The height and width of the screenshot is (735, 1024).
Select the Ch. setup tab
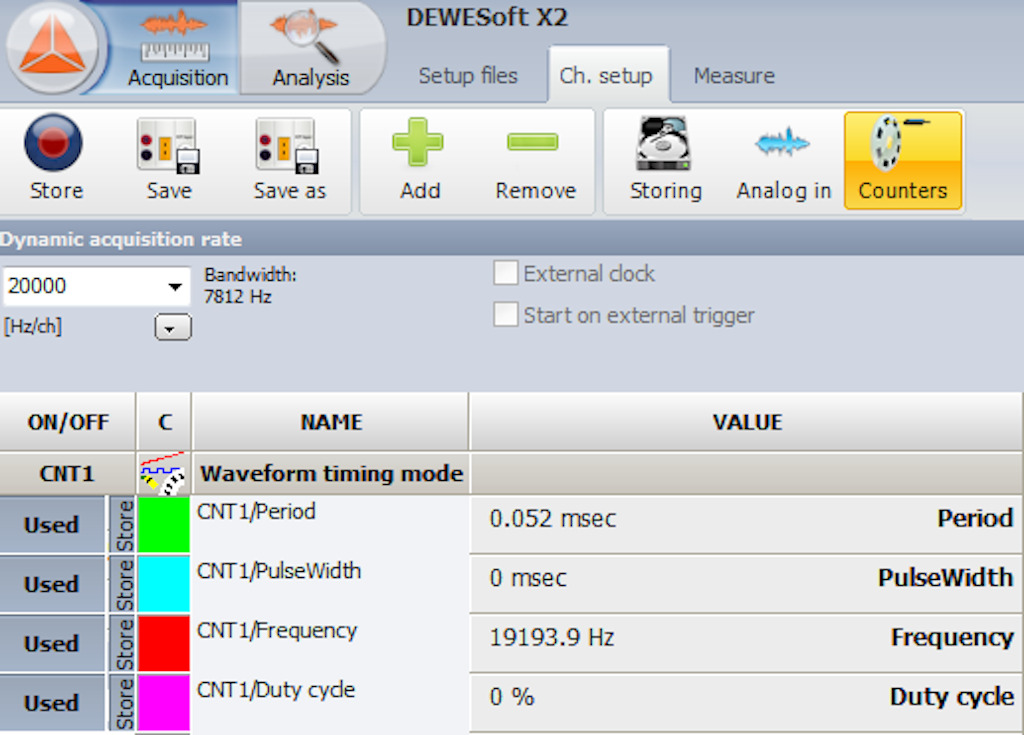606,74
